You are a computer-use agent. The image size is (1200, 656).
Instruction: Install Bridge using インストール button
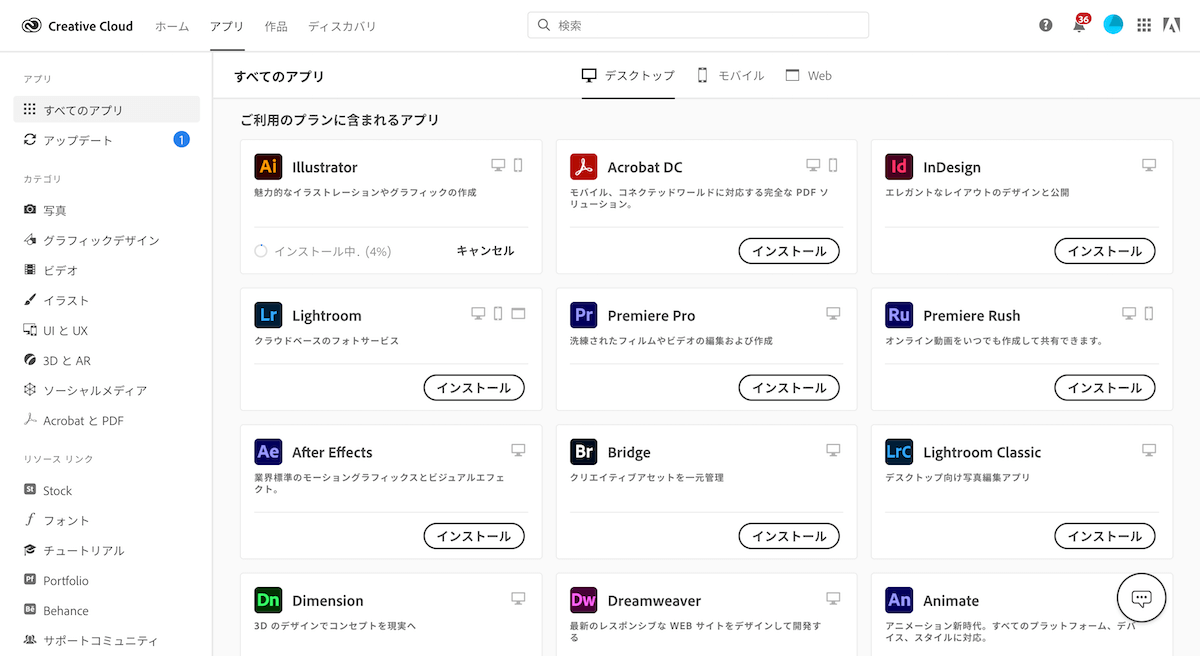pos(789,536)
